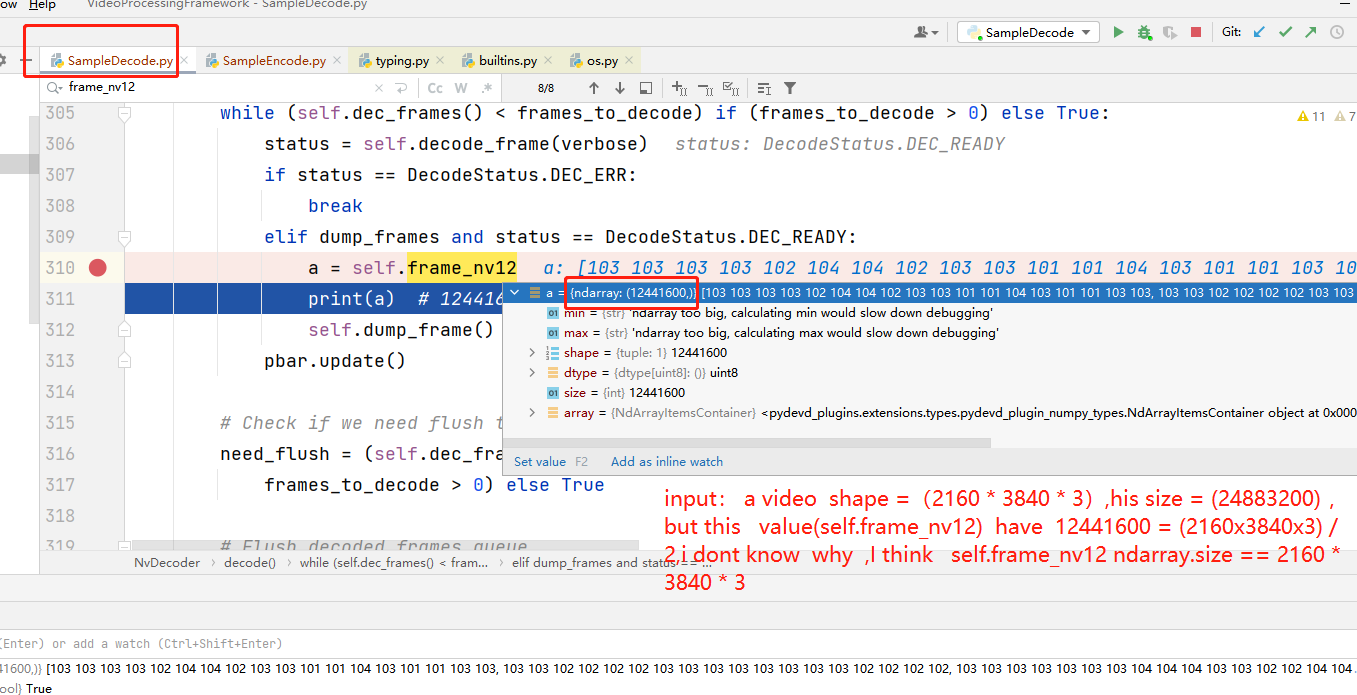Click Set value in the debugger popup
The height and width of the screenshot is (695, 1357).
(539, 461)
